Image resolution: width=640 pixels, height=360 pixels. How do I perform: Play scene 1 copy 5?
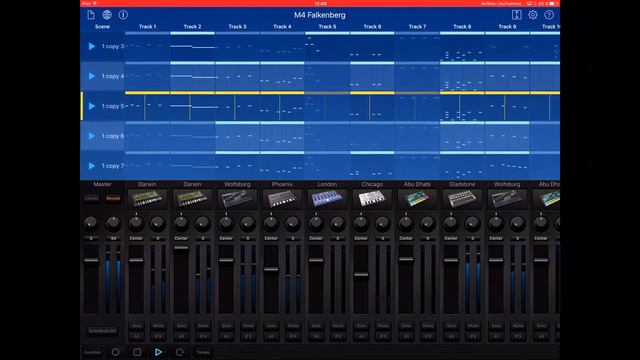(x=92, y=106)
